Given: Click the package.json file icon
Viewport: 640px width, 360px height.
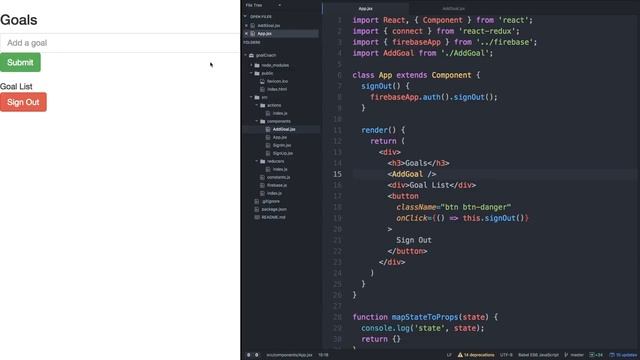Looking at the screenshot, I should point(257,209).
